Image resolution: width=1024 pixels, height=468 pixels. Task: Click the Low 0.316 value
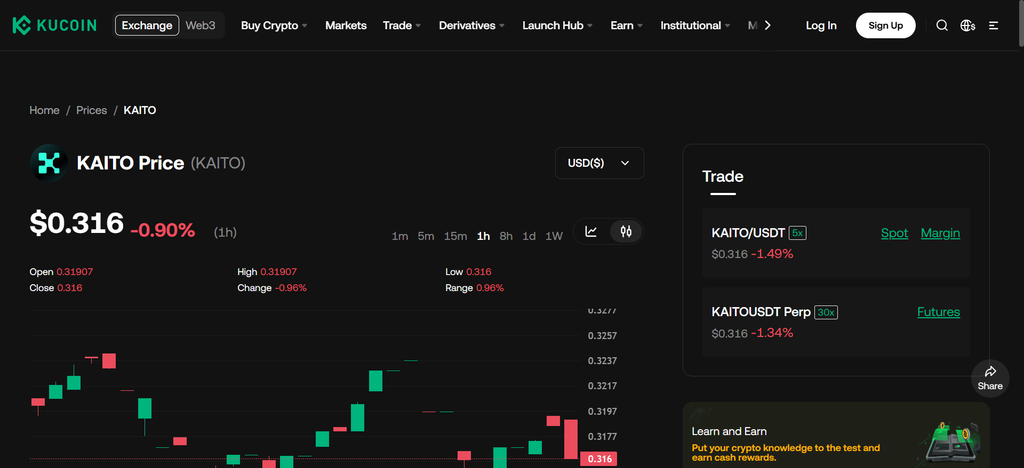tap(479, 272)
